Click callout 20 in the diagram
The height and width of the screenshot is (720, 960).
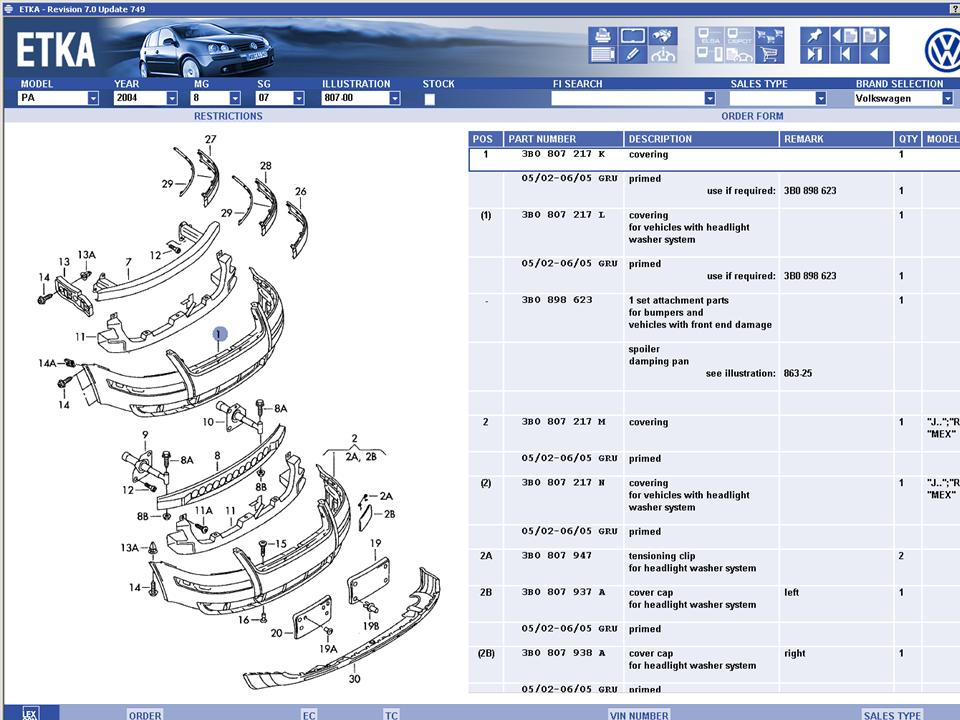[277, 633]
